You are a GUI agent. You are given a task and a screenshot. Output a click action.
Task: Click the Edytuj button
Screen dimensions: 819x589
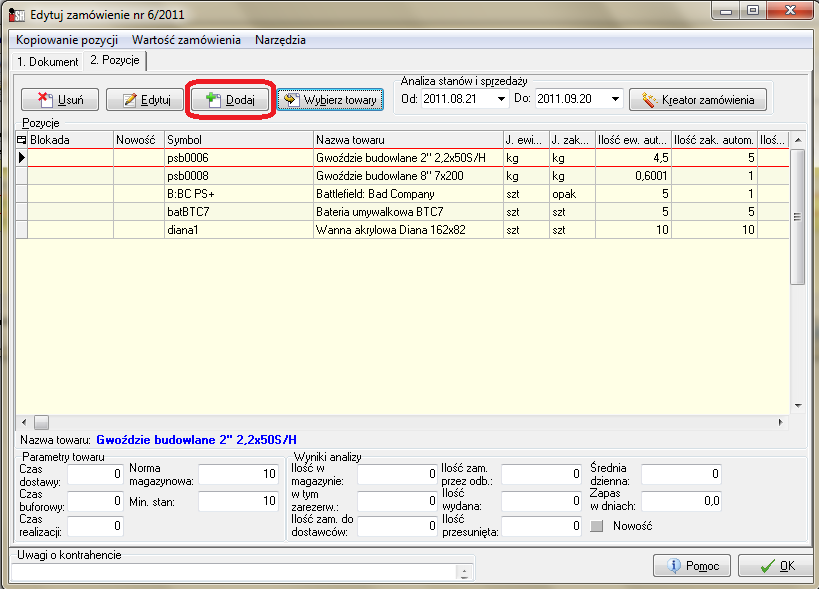click(x=145, y=100)
